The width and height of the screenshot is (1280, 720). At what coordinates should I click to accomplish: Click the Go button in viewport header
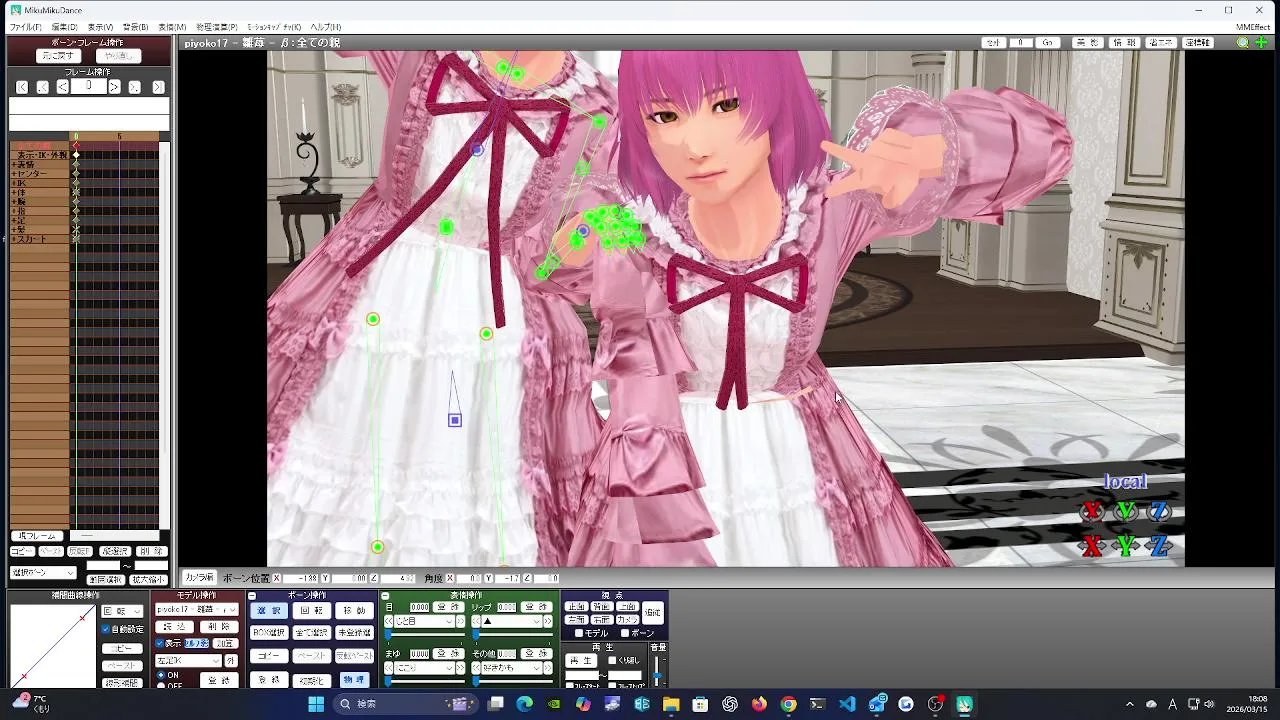coord(1047,43)
